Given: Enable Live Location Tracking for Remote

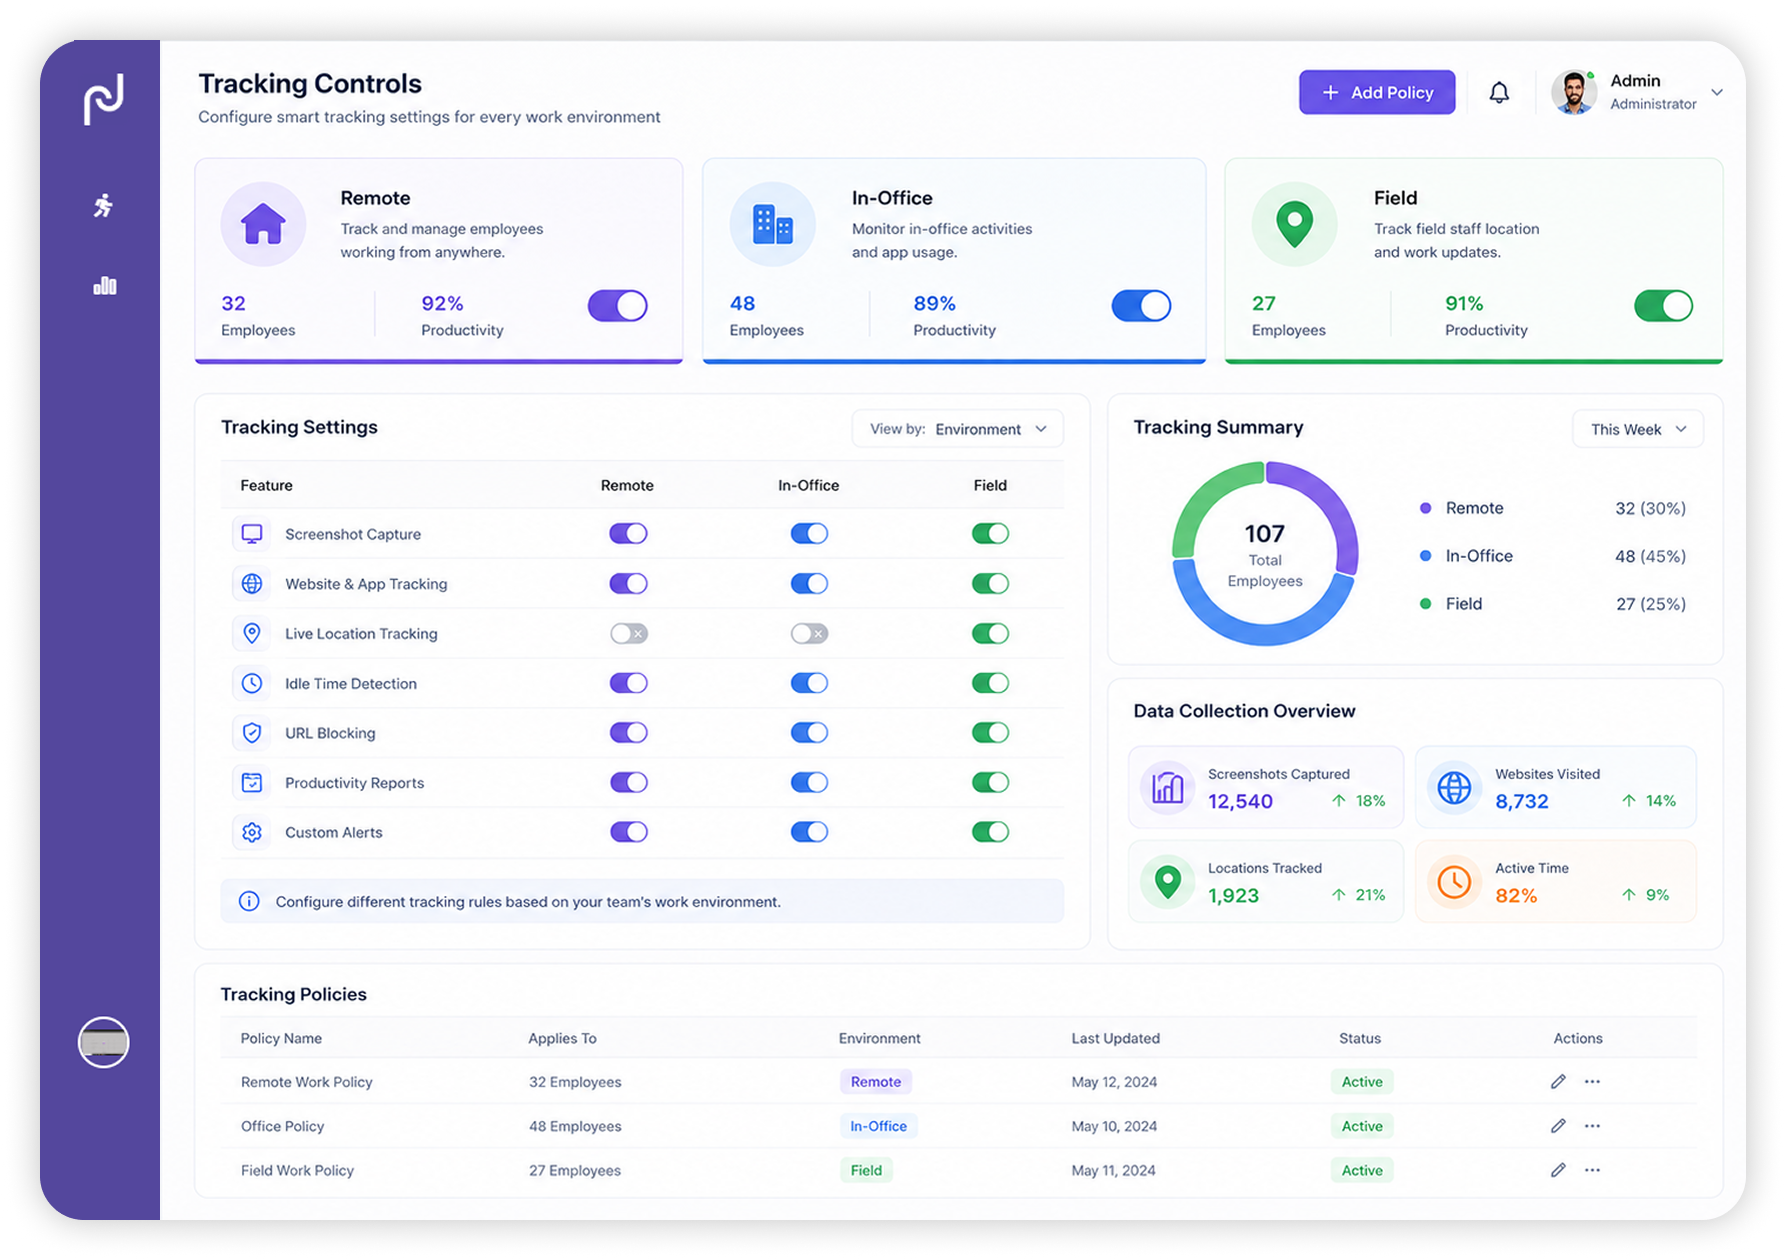Looking at the screenshot, I should [x=629, y=633].
